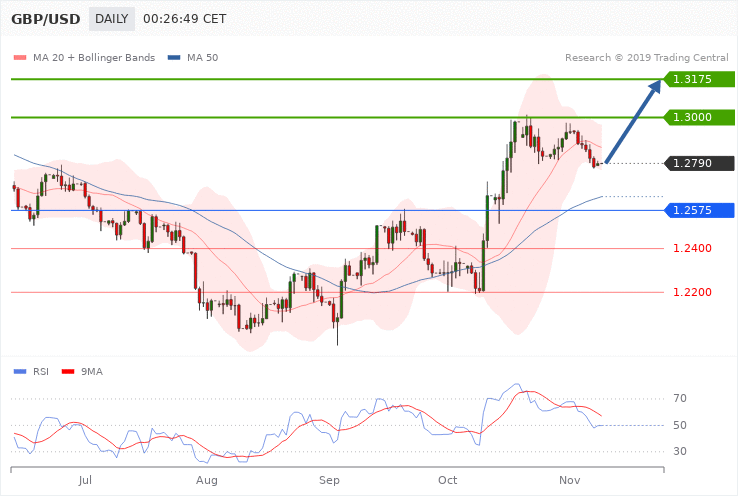Toggle the RSI indicator legend text

coord(41,371)
